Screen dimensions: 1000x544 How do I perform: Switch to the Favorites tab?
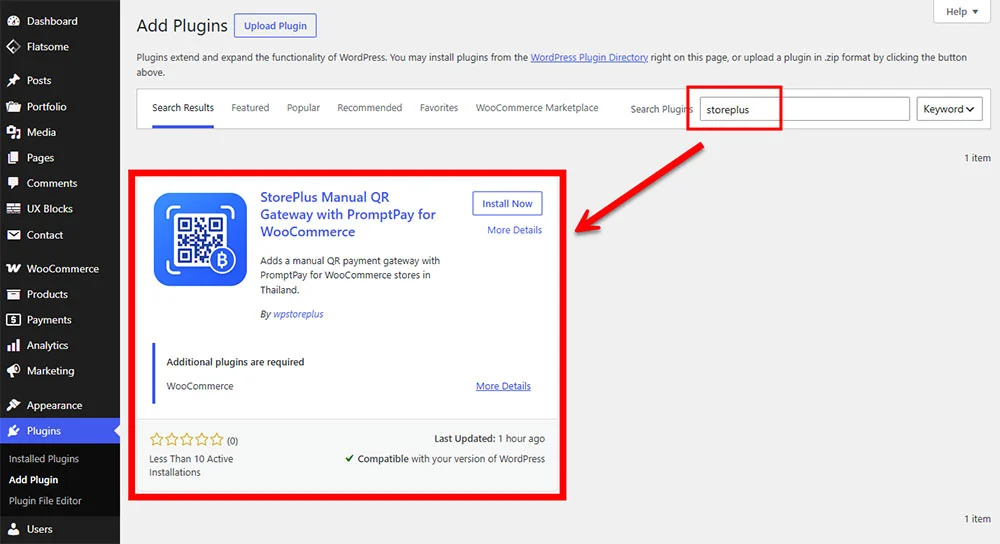439,108
